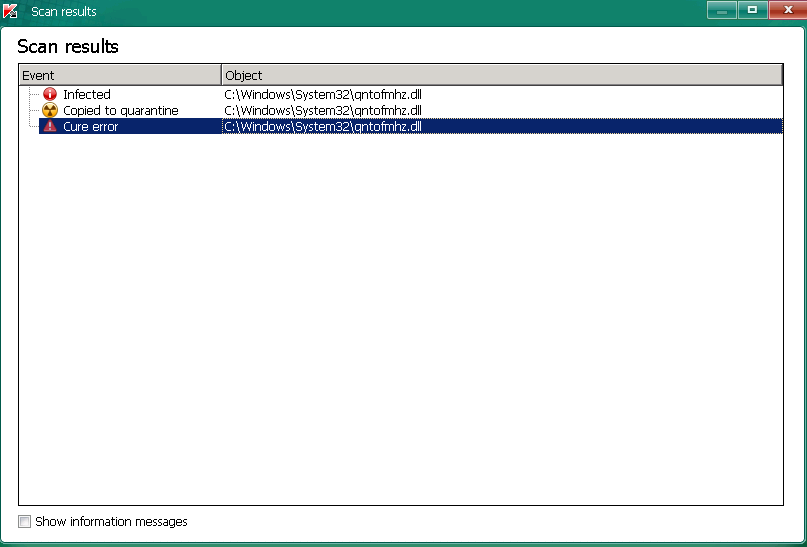The image size is (807, 547).
Task: Click empty space in the results list
Action: (400, 320)
